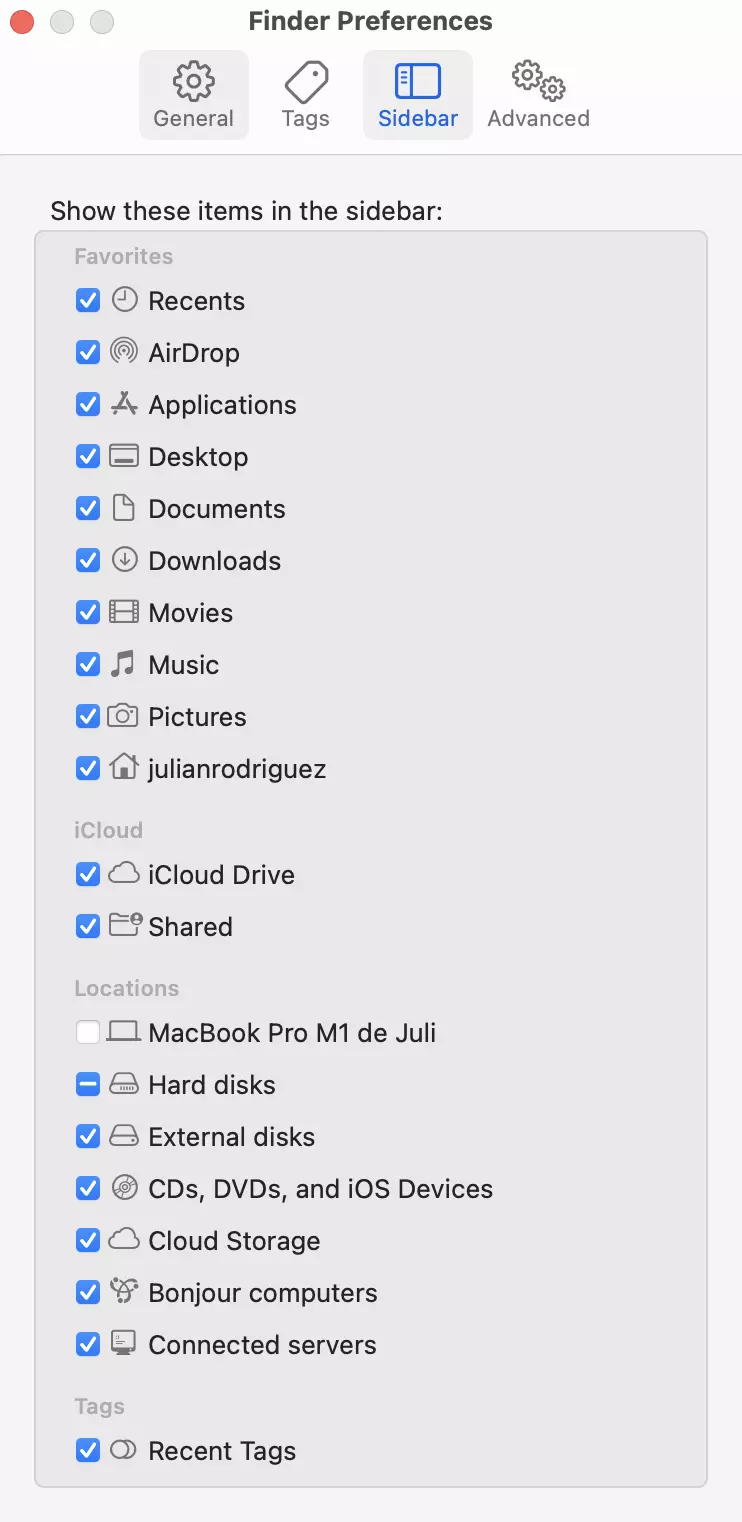Click the Movies film strip icon

click(123, 613)
